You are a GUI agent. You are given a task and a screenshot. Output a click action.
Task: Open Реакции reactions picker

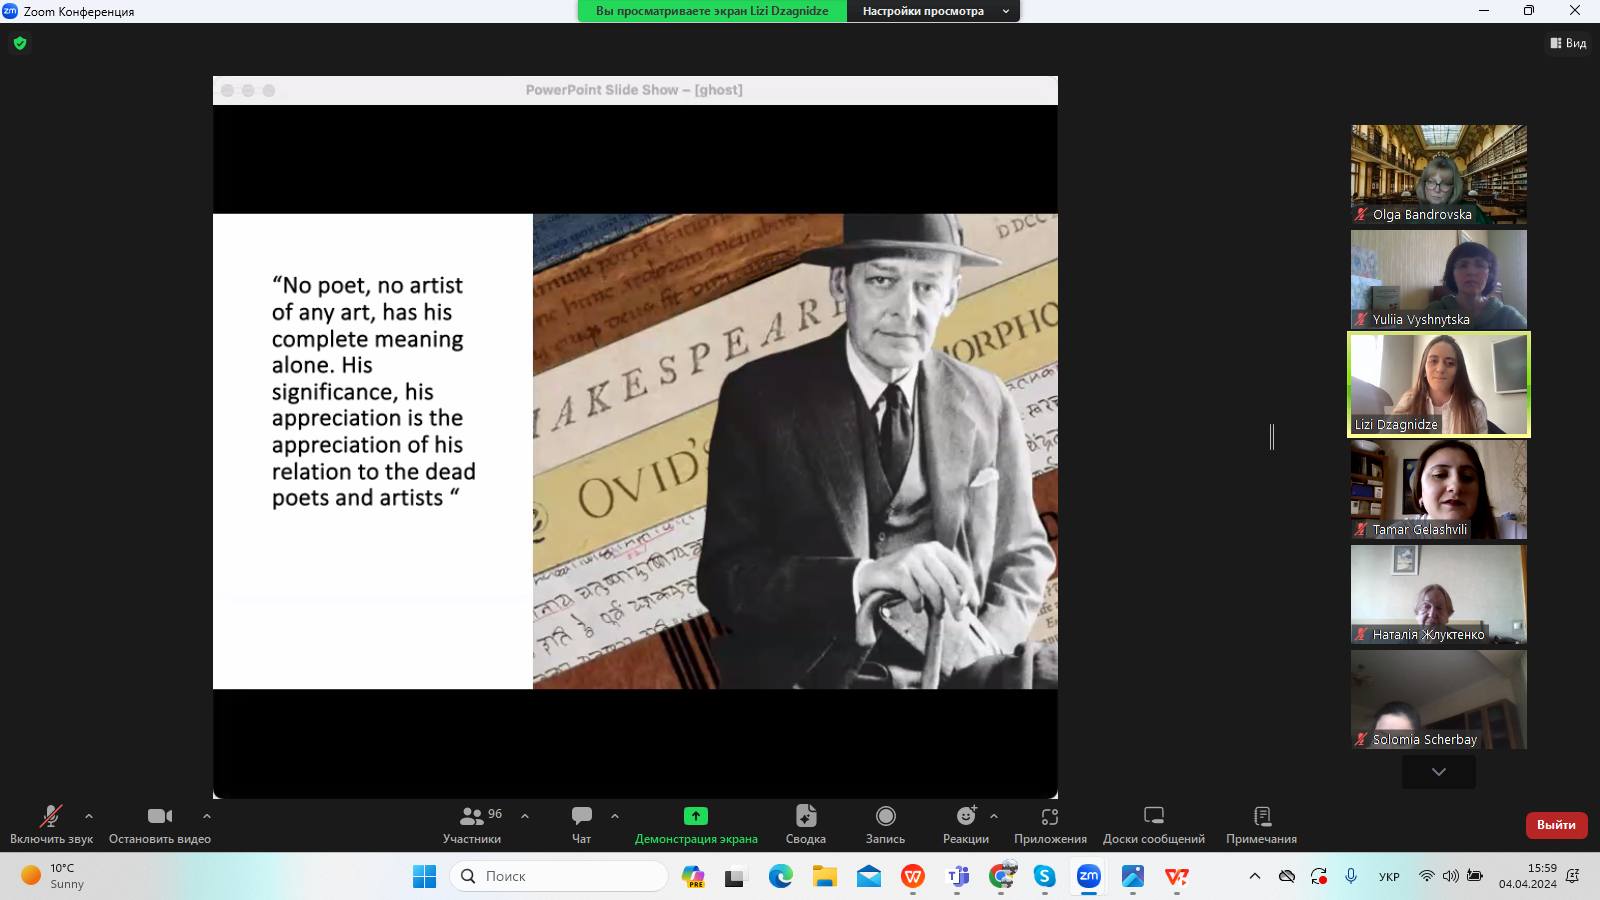(x=965, y=825)
